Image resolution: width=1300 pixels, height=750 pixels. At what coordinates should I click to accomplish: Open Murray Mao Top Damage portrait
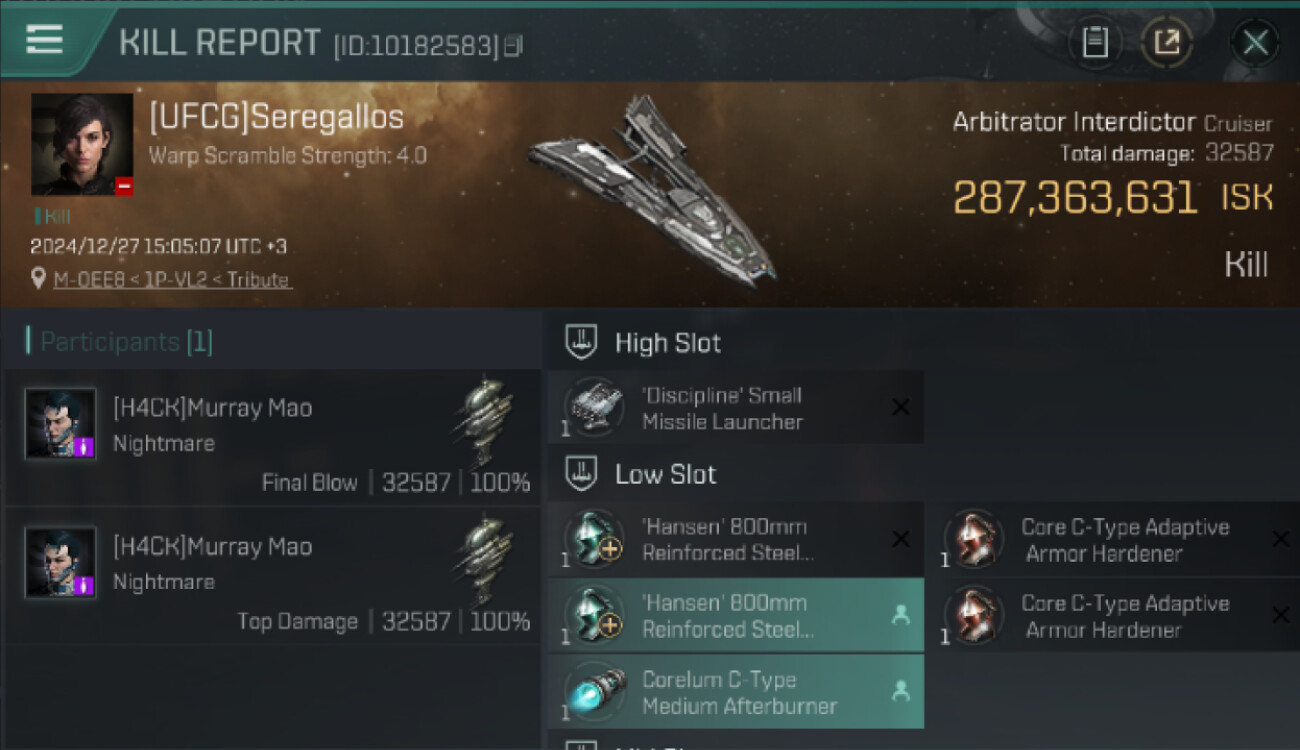[x=61, y=563]
